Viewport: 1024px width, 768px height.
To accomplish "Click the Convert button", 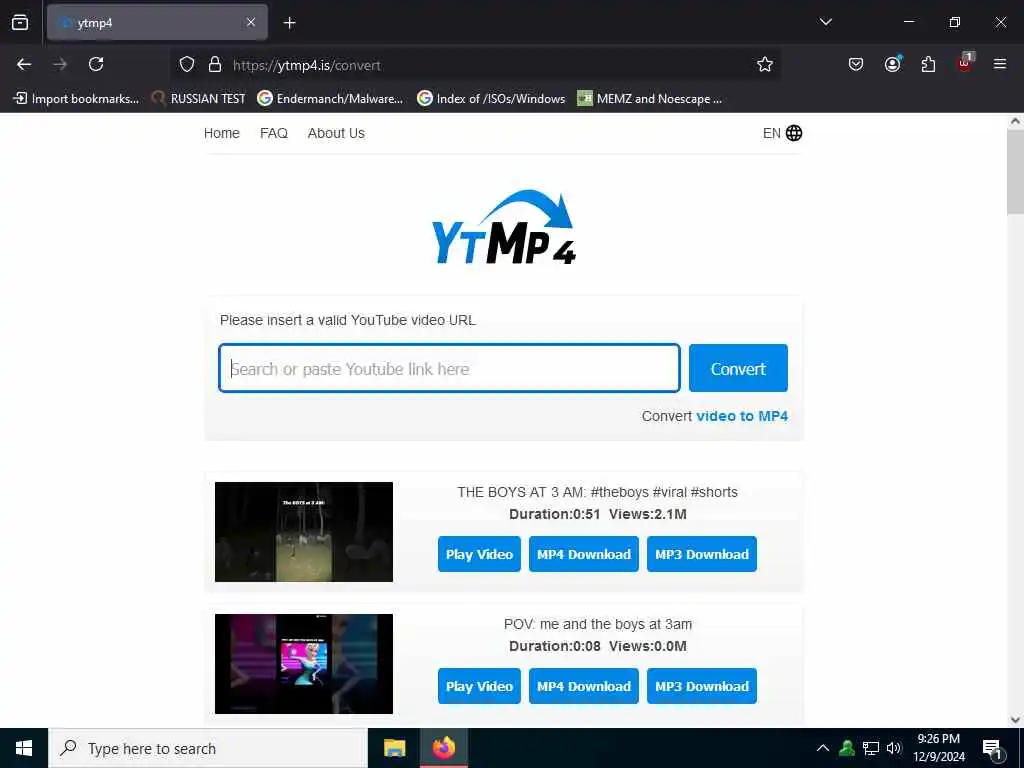I will coord(738,368).
